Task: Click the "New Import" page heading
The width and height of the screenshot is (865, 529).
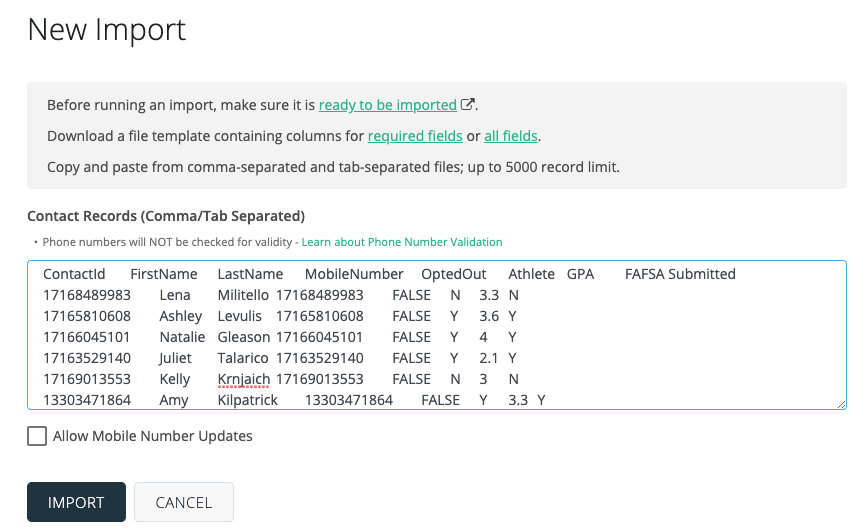Action: point(106,30)
